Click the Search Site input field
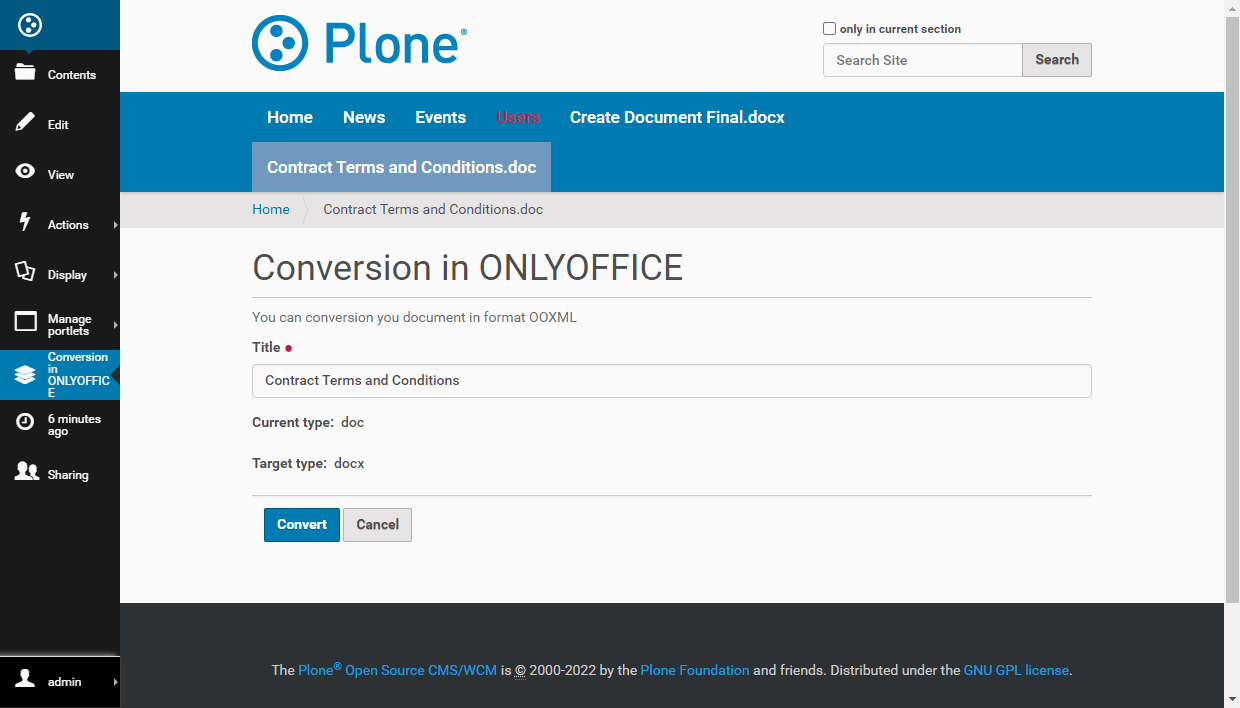The height and width of the screenshot is (708, 1240). click(x=922, y=60)
